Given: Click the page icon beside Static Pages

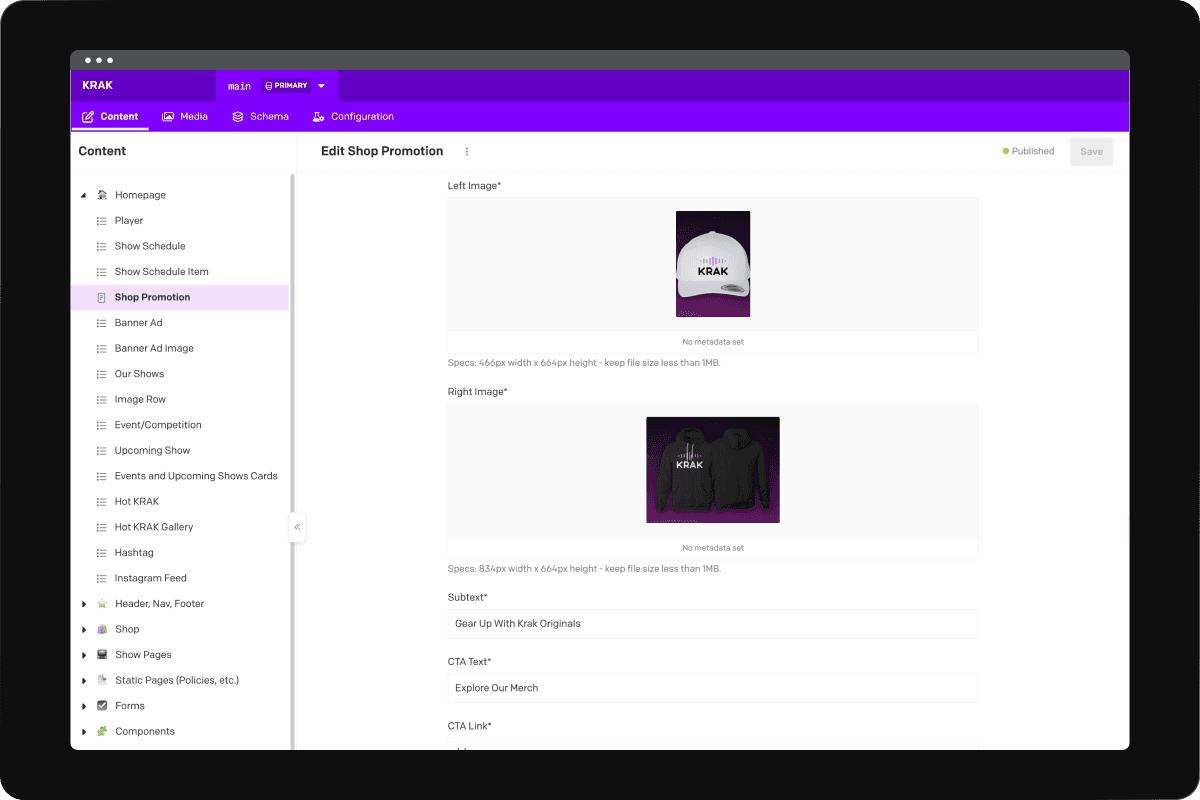Looking at the screenshot, I should 102,680.
